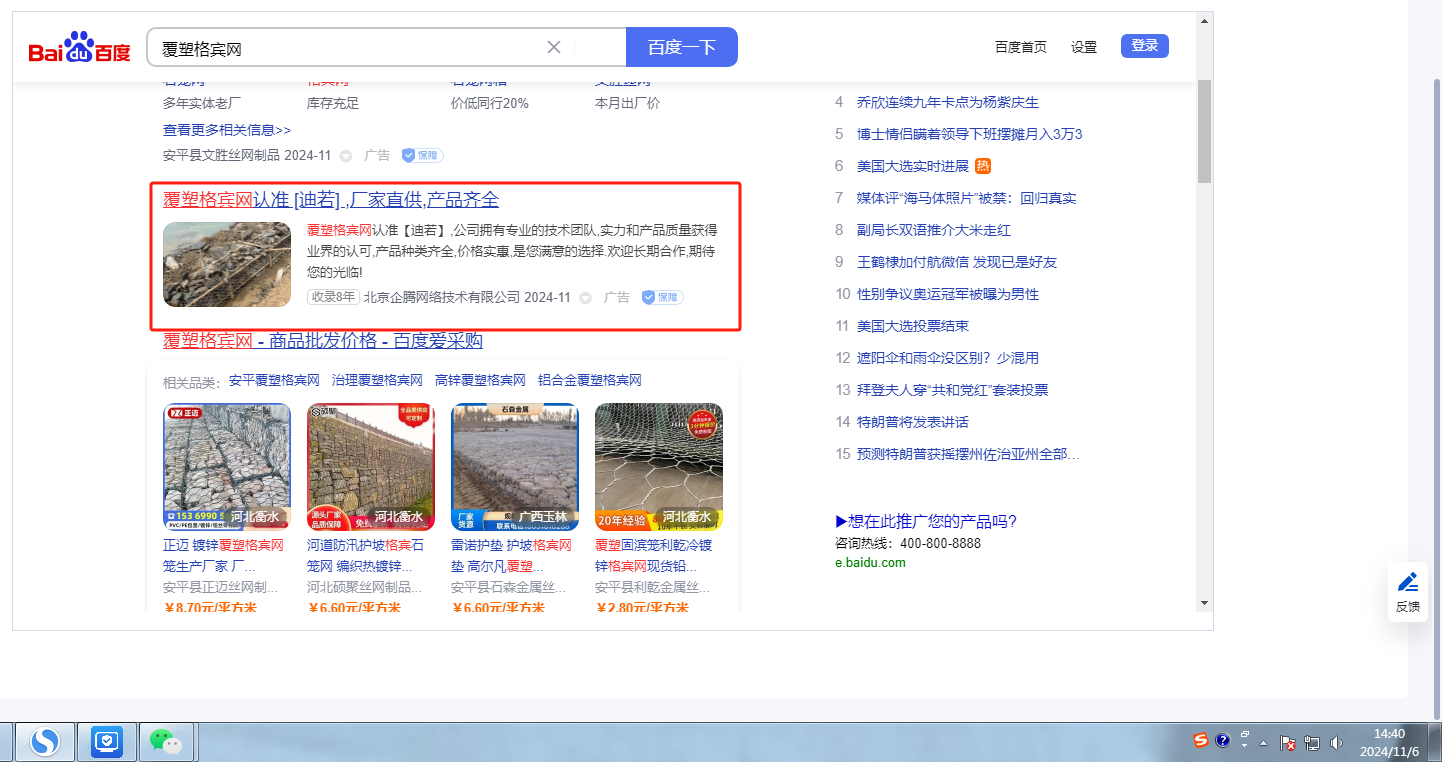Show hidden system tray icons

point(1263,743)
